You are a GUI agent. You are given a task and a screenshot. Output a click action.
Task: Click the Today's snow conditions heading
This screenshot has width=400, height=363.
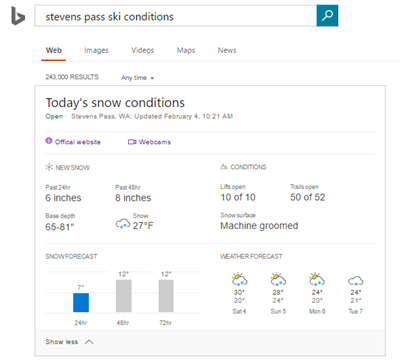point(115,103)
